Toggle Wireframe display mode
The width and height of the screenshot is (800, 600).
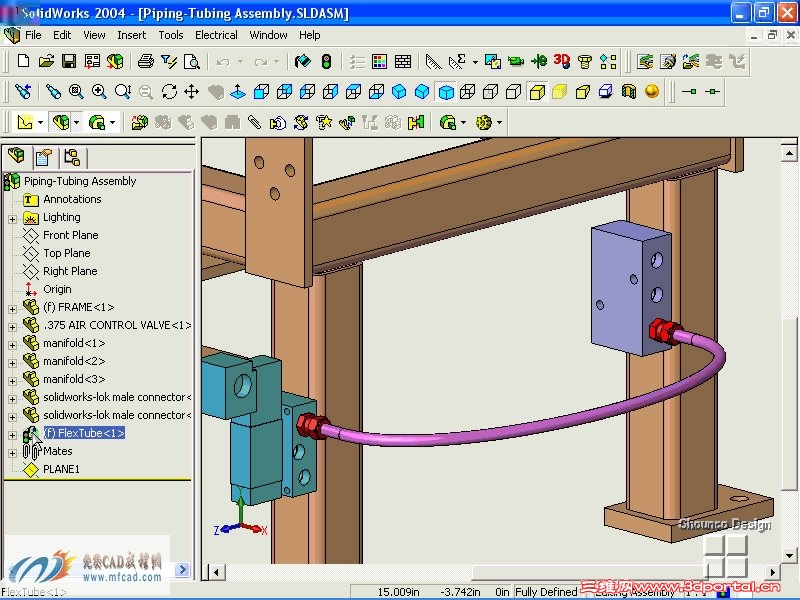pos(467,92)
